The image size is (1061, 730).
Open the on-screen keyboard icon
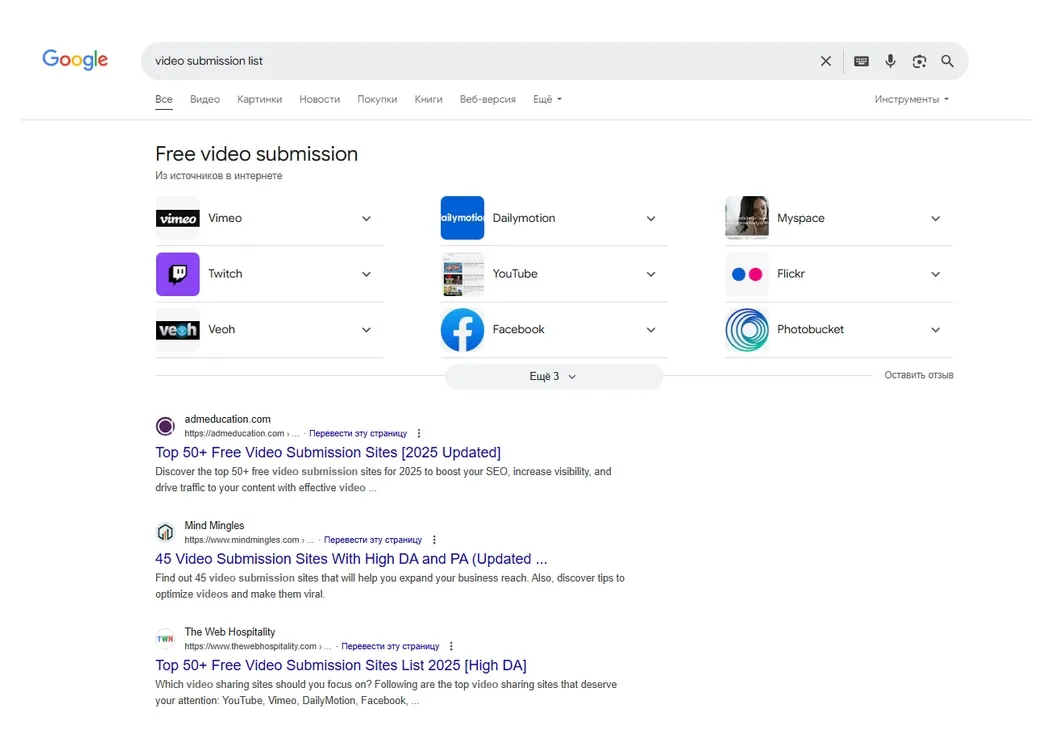pyautogui.click(x=861, y=61)
